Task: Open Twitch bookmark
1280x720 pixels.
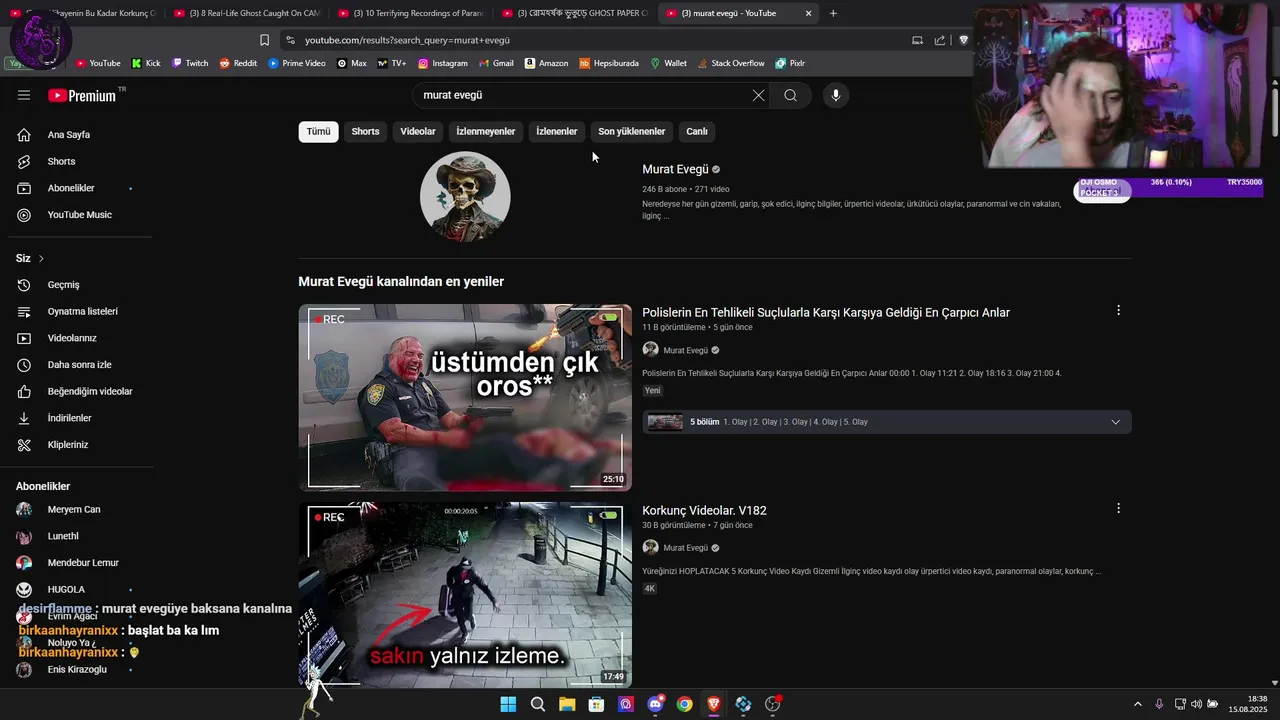Action: tap(190, 63)
